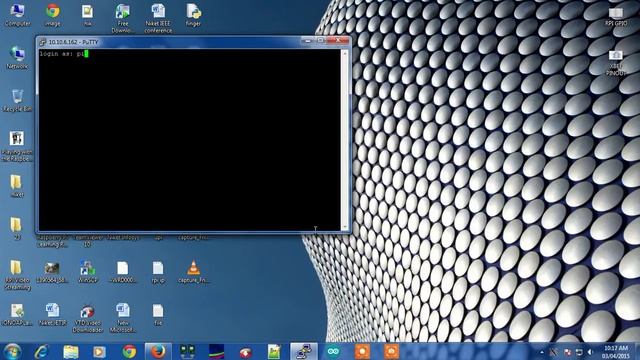Select the rpi_ip text file icon

pos(158,272)
